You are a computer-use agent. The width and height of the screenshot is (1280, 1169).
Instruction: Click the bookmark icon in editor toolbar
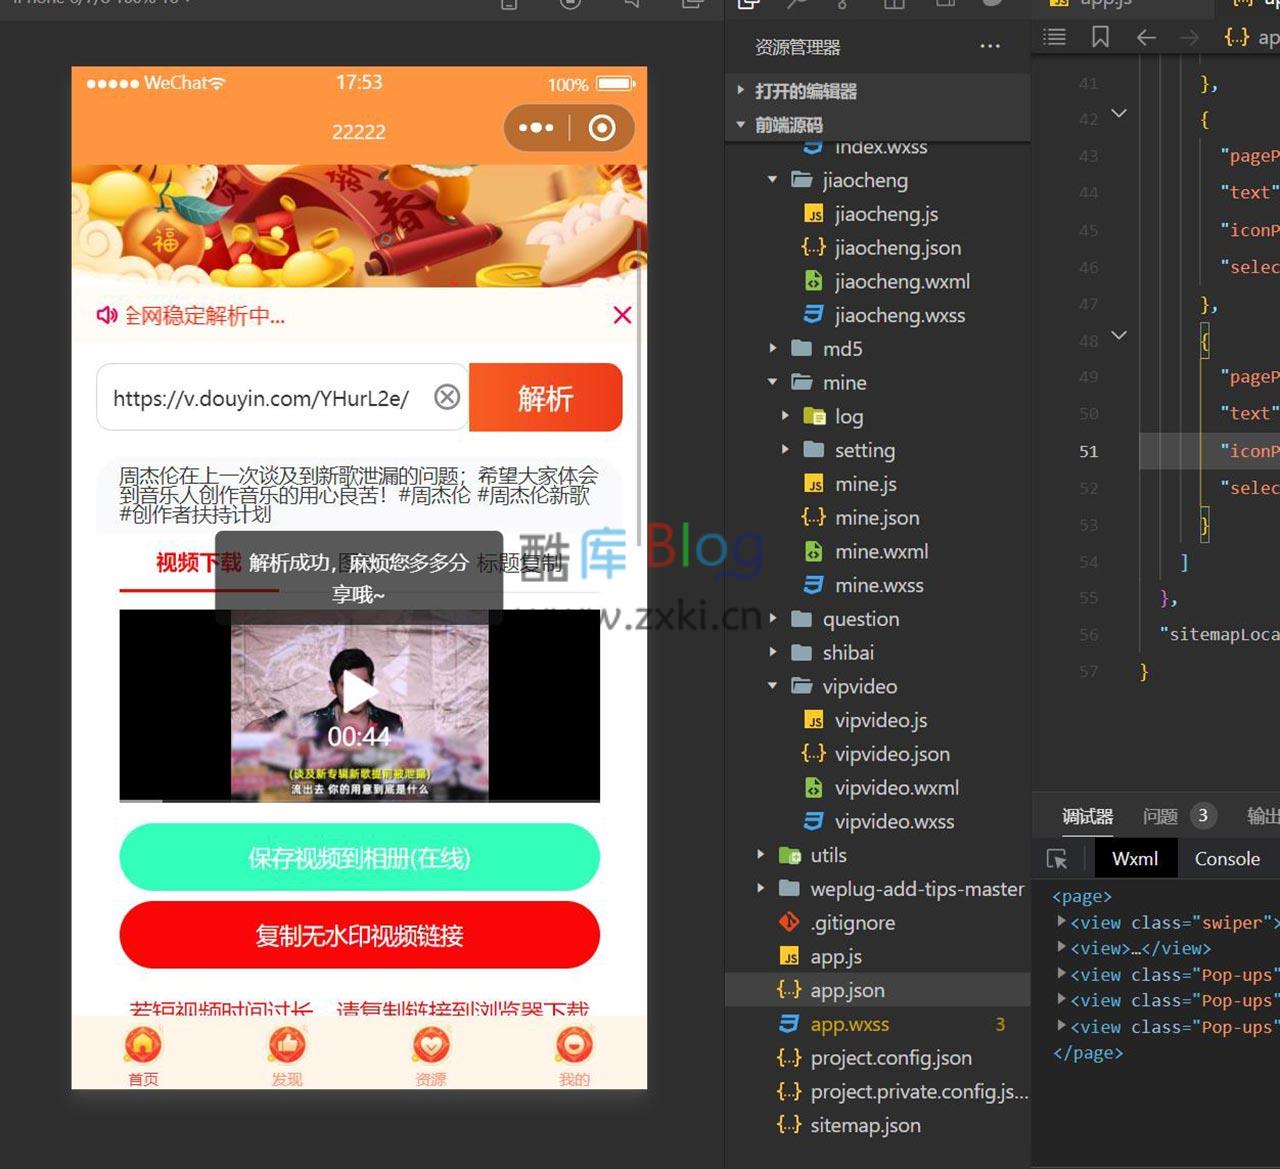click(1100, 37)
